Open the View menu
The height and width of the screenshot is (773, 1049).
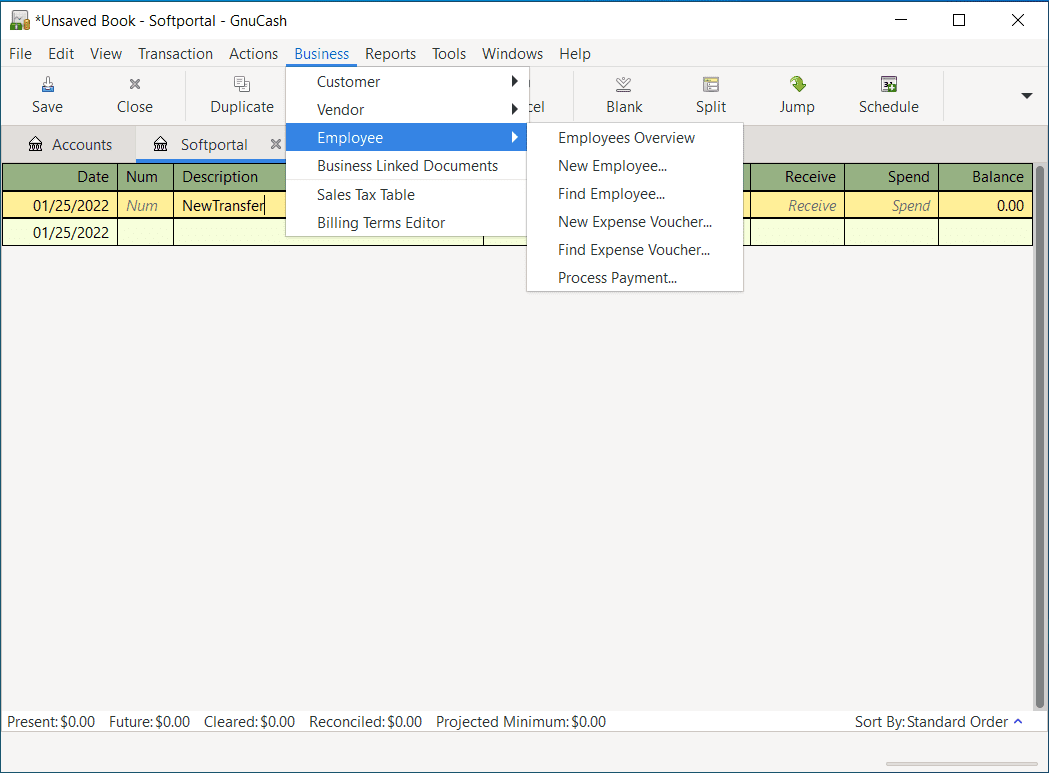106,54
